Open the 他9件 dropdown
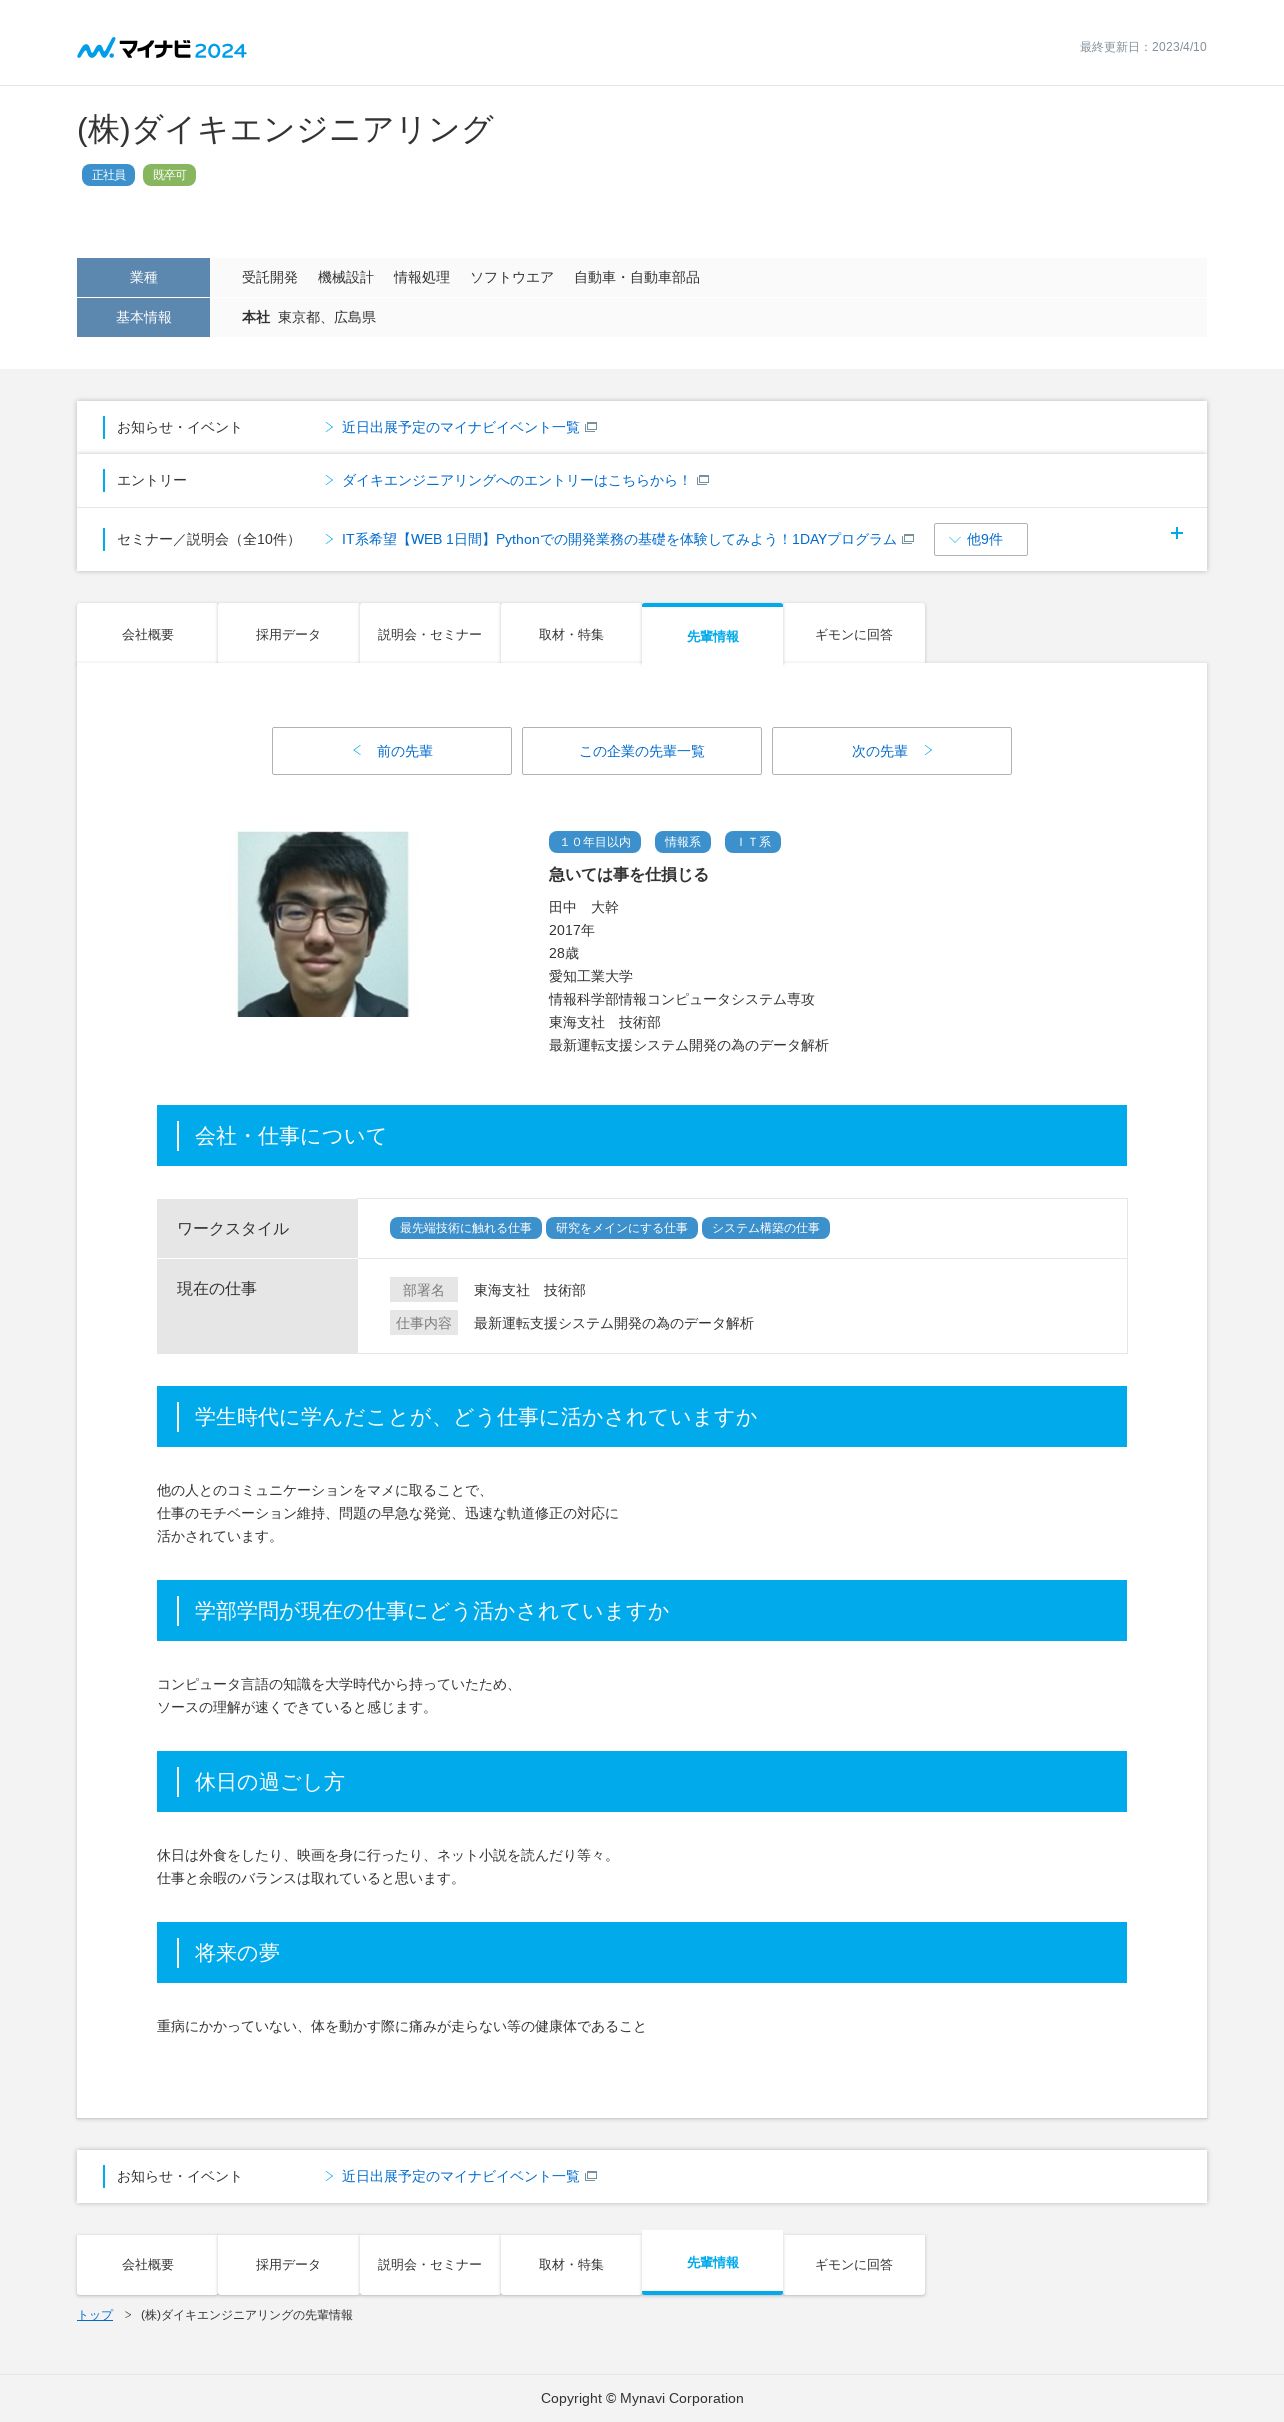Viewport: 1284px width, 2422px height. tap(980, 540)
